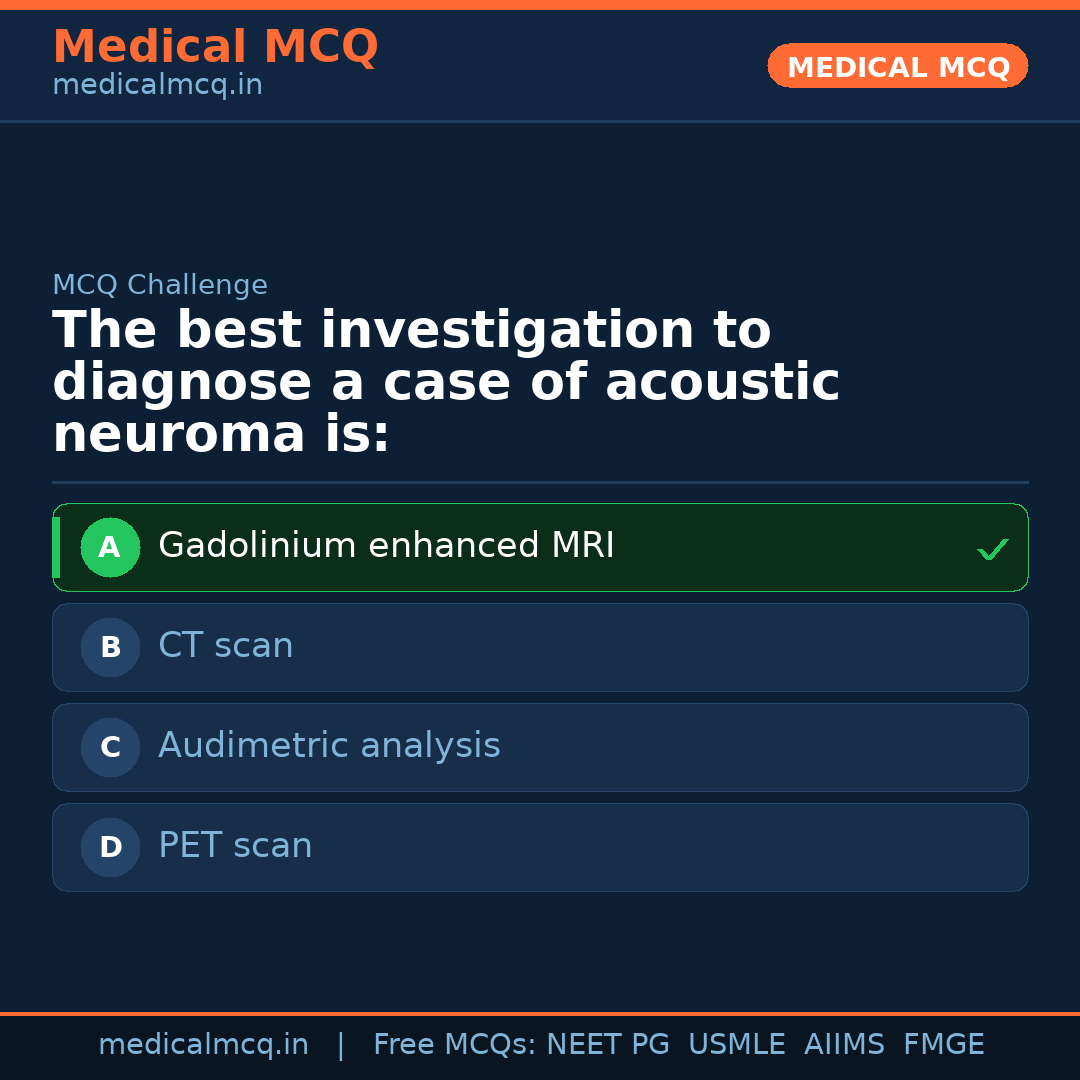Select the Gadolinium enhanced MRI answer

pyautogui.click(x=386, y=546)
